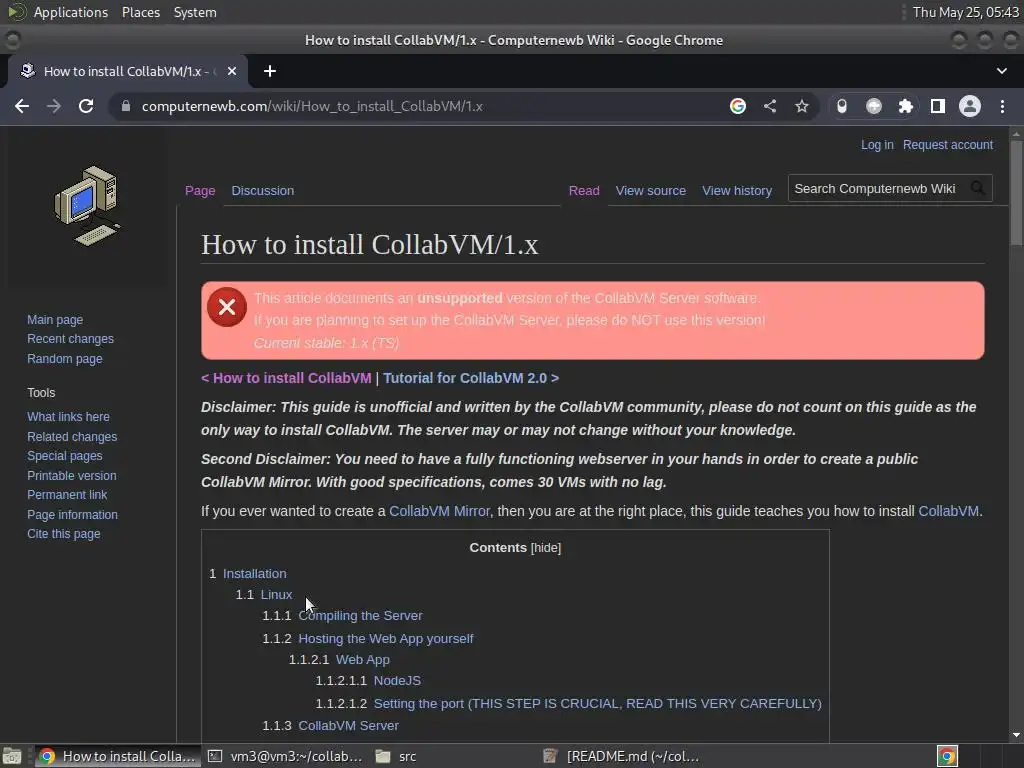Open Tutorial for CollabVM 2.0 link

[471, 378]
